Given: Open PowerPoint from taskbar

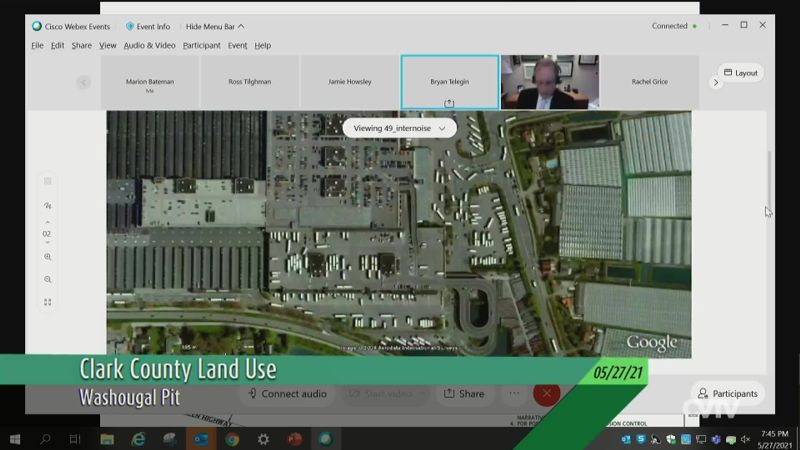Looking at the screenshot, I should pyautogui.click(x=294, y=439).
